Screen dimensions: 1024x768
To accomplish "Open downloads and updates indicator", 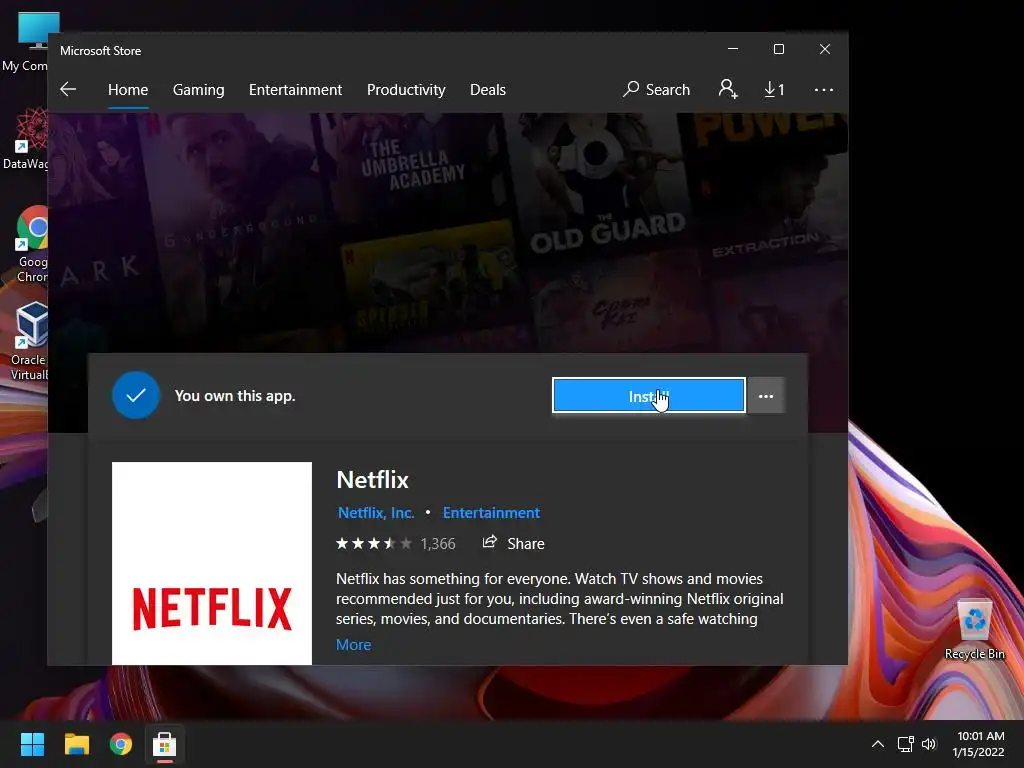I will pyautogui.click(x=774, y=89).
